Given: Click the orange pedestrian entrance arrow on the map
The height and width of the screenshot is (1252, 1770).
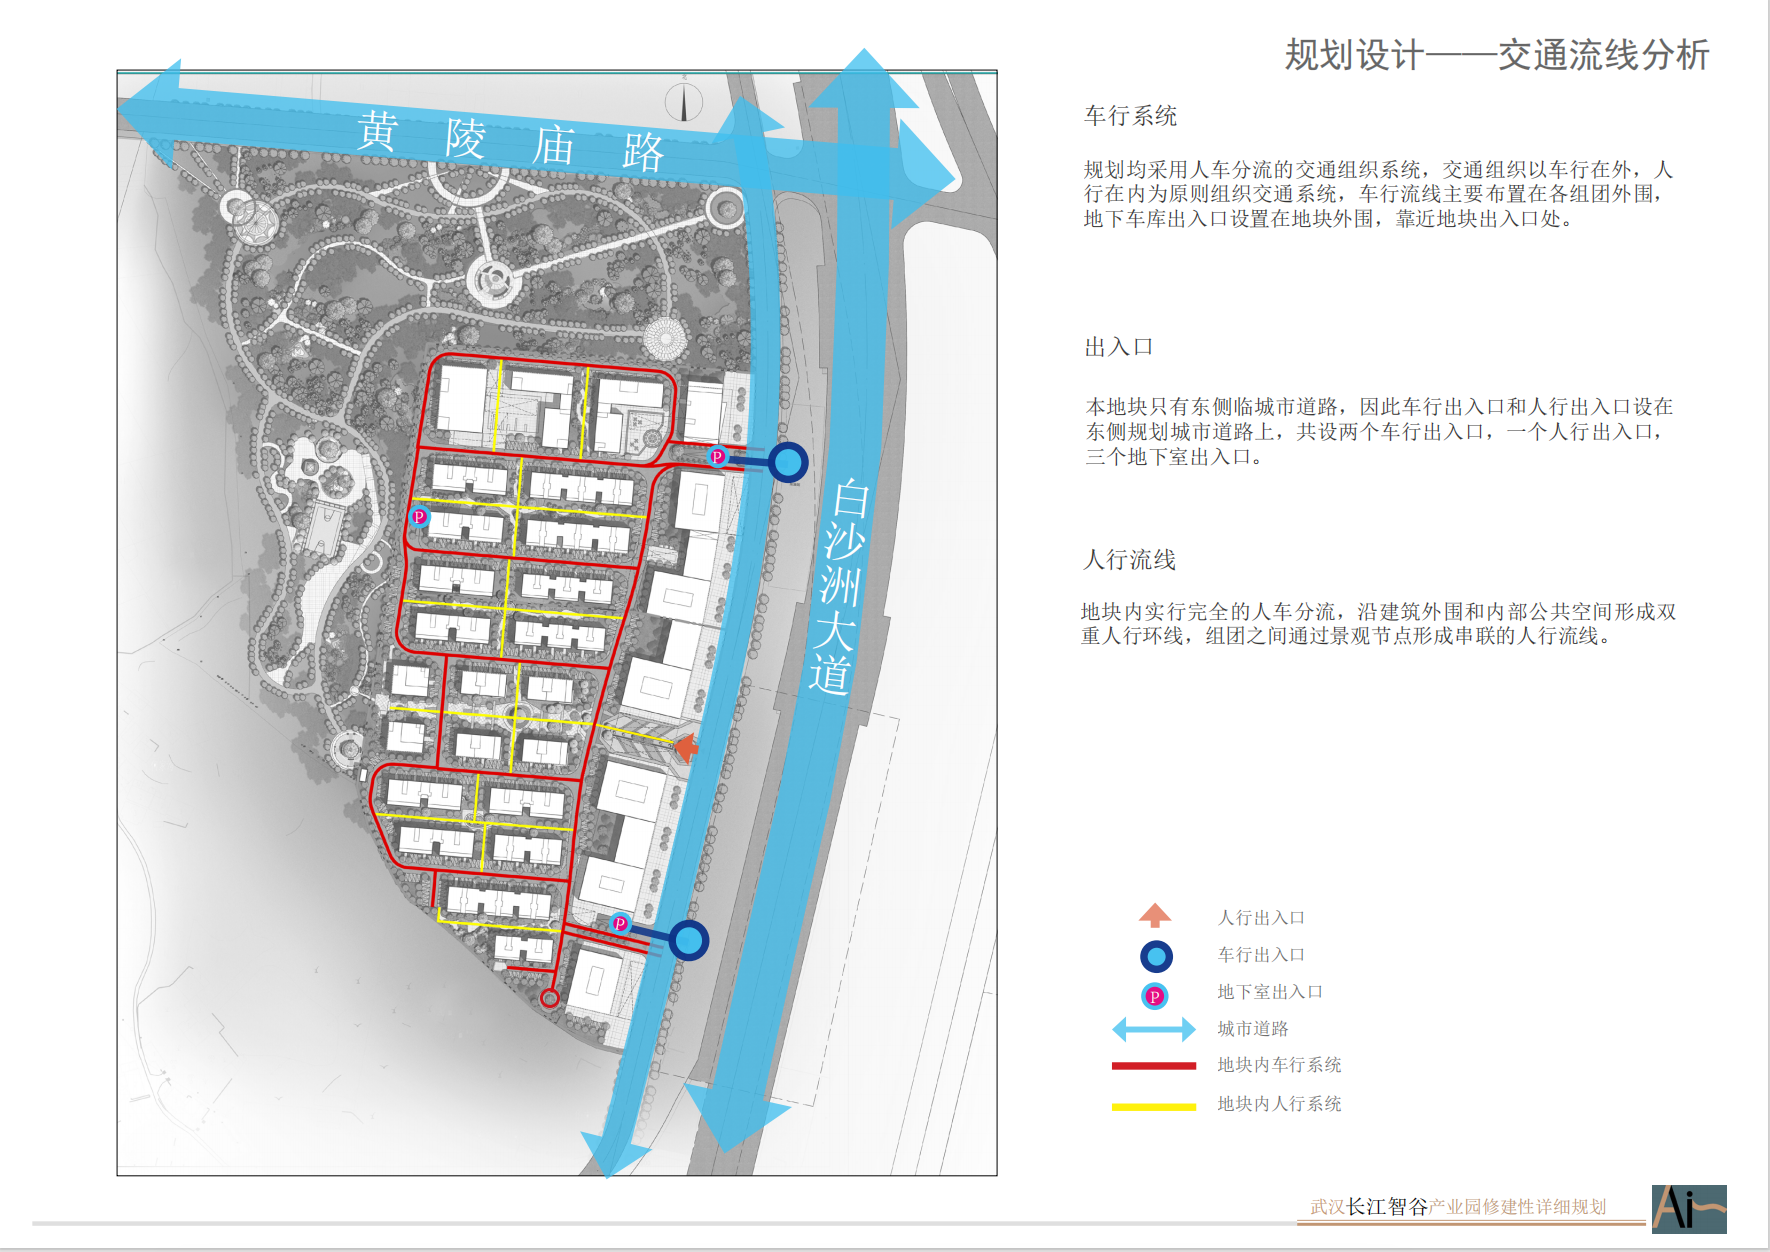Looking at the screenshot, I should [686, 747].
